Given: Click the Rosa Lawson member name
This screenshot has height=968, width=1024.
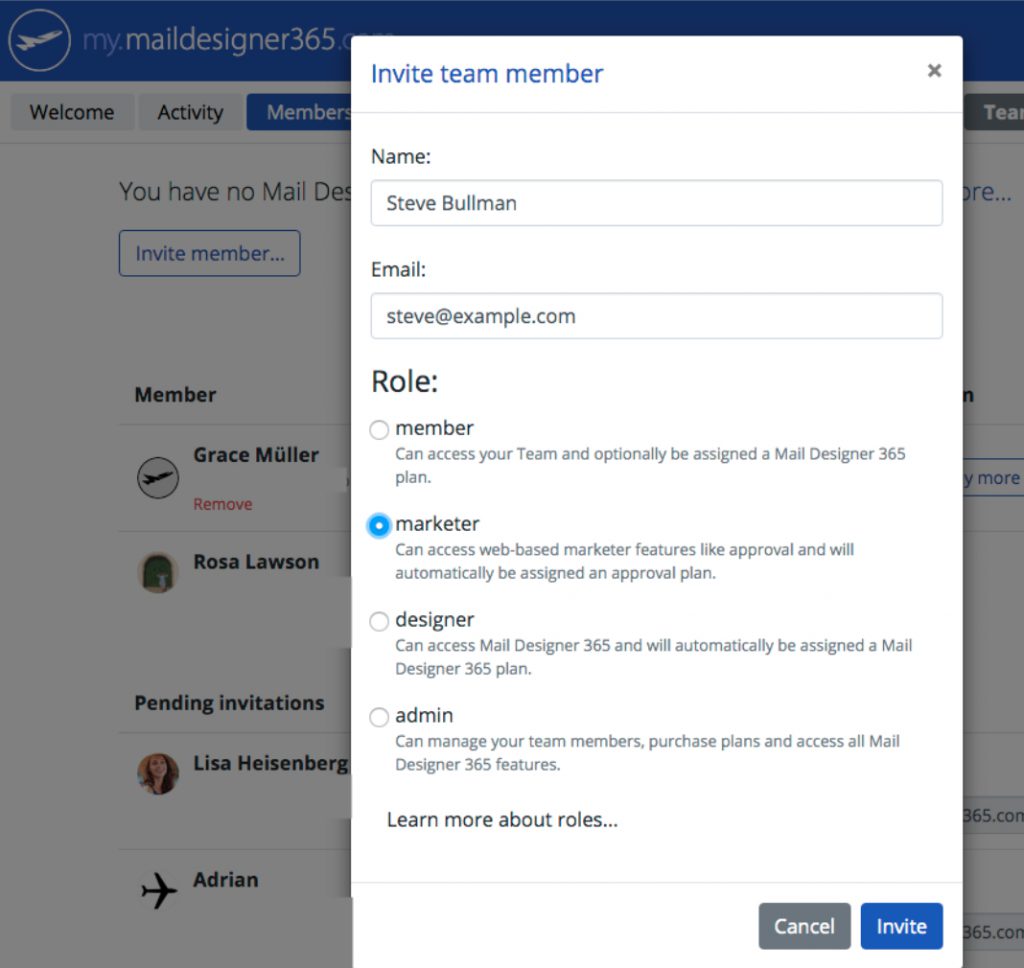Looking at the screenshot, I should tap(256, 562).
